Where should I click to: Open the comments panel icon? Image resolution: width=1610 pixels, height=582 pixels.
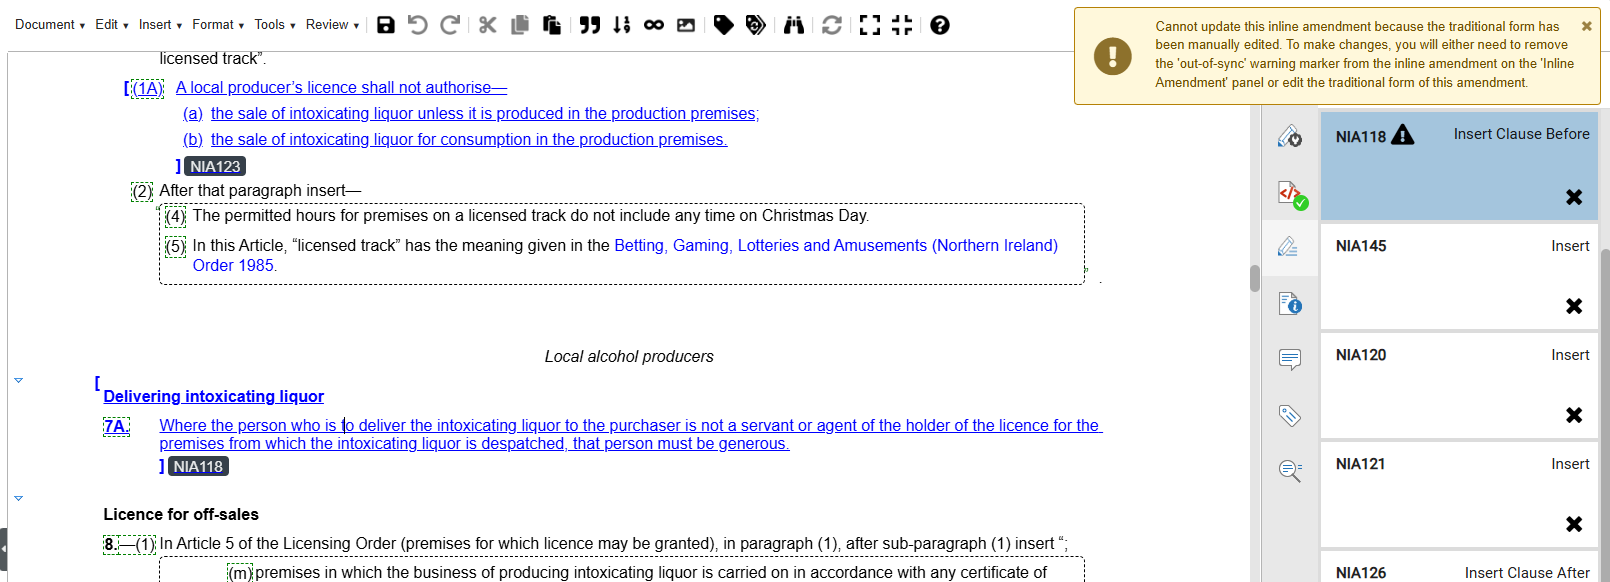pyautogui.click(x=1290, y=359)
